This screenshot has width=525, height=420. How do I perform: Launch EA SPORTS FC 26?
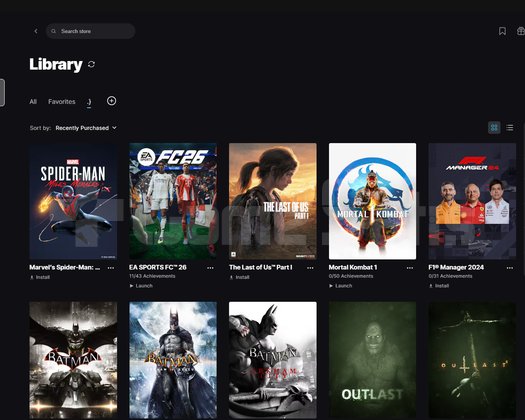141,286
